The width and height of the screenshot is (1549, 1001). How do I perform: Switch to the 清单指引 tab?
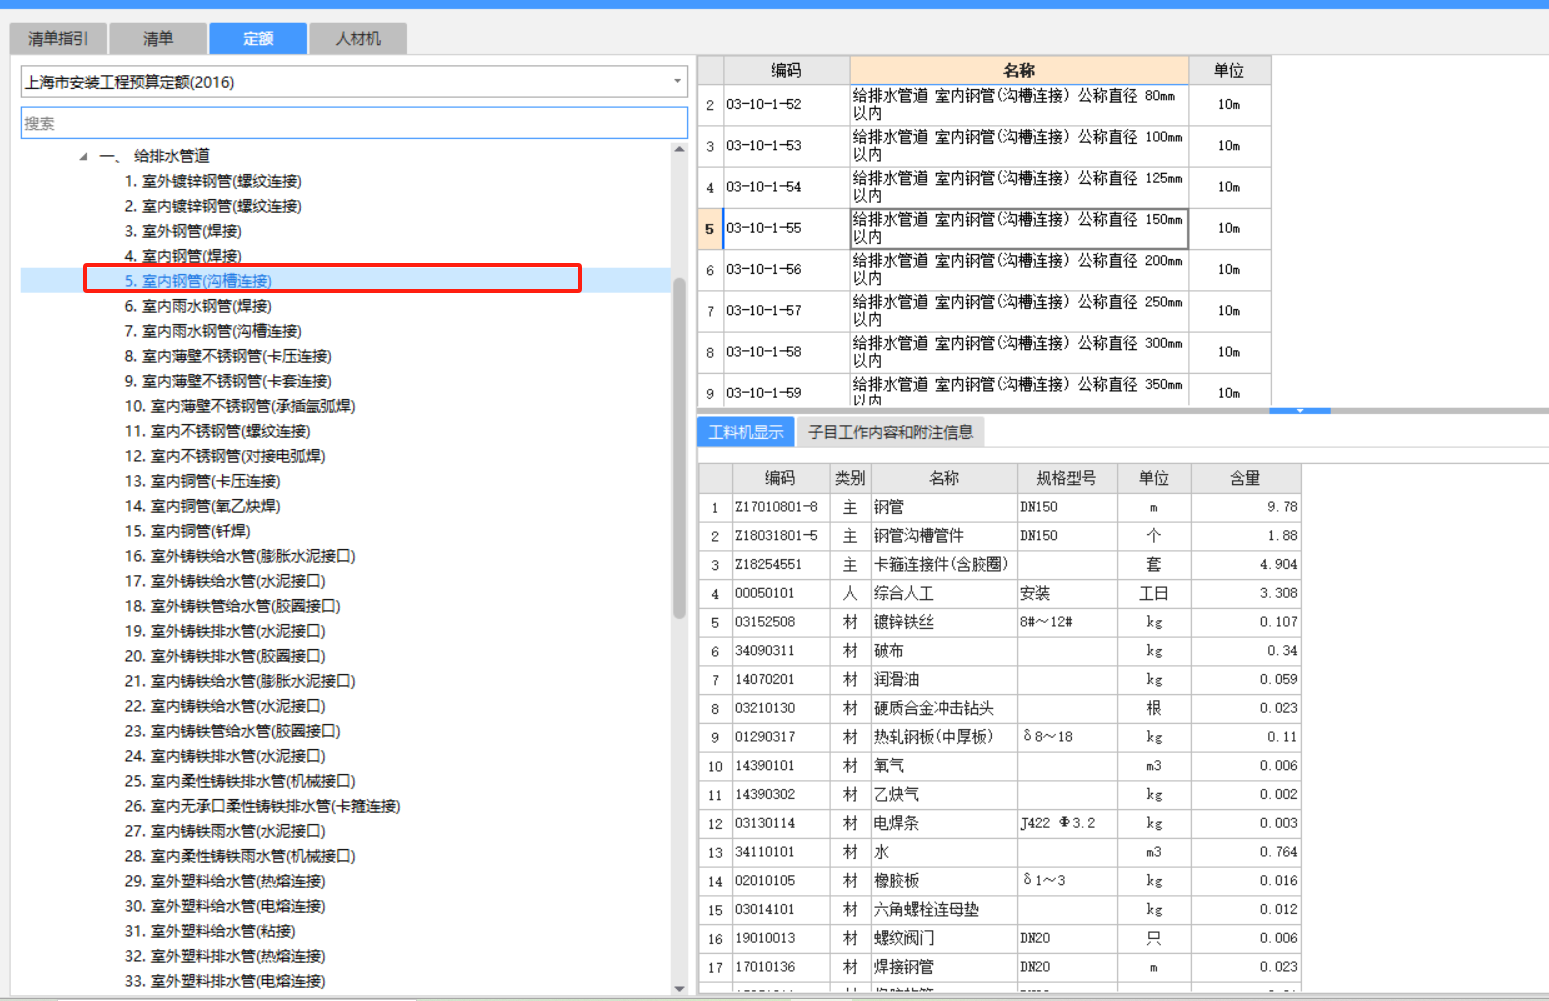(58, 39)
